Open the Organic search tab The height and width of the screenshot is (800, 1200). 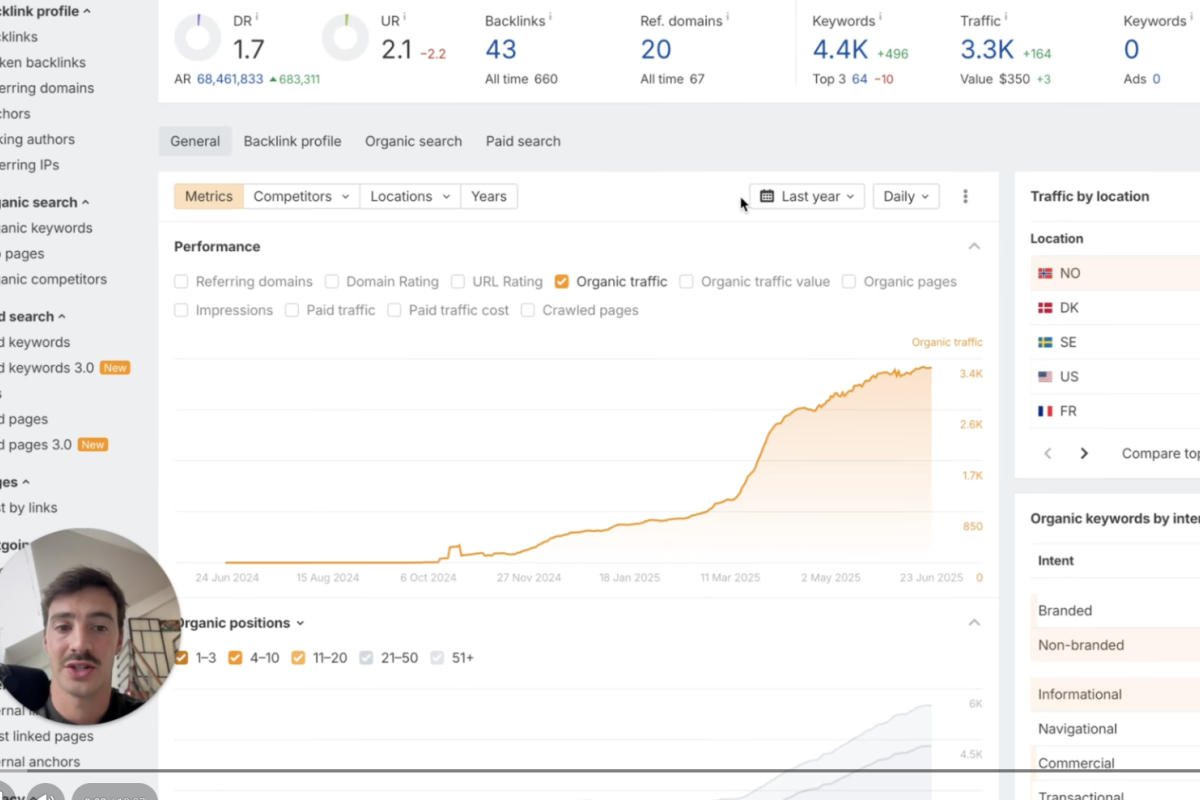coord(413,141)
